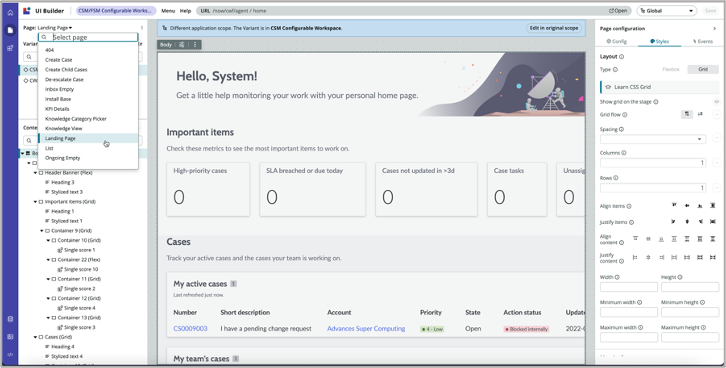Viewport: 726px width, 368px height.
Task: Open the Advances Super Computing account link
Action: tap(366, 329)
